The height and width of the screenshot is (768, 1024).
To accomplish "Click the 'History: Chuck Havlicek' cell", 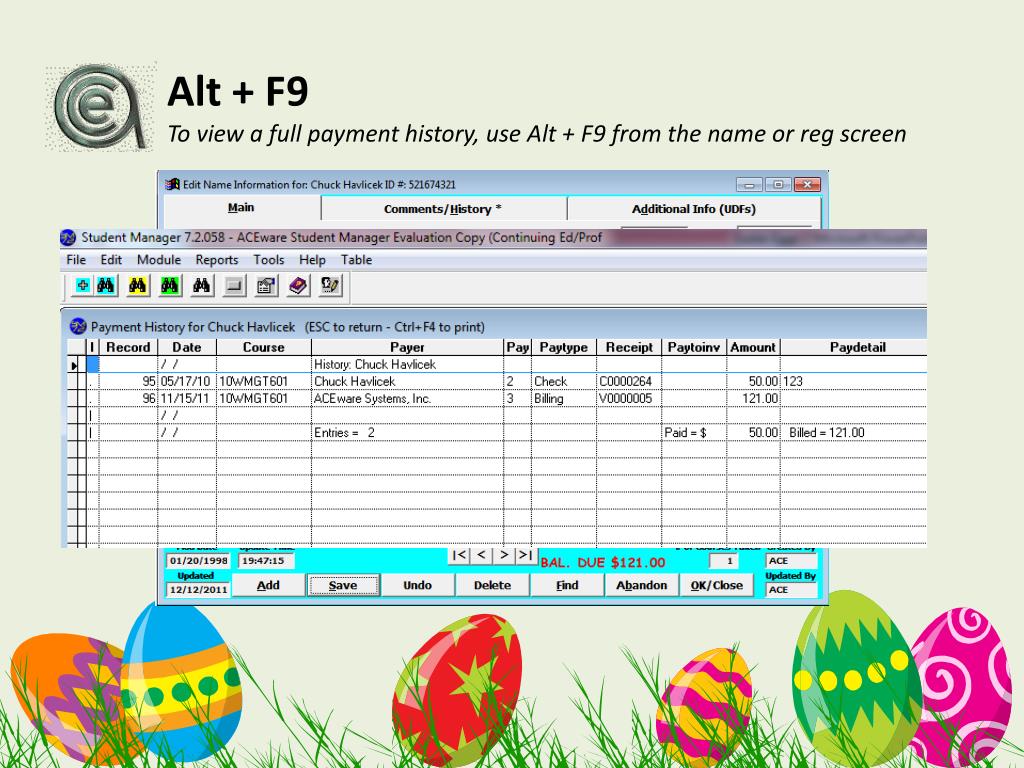I will (x=408, y=364).
